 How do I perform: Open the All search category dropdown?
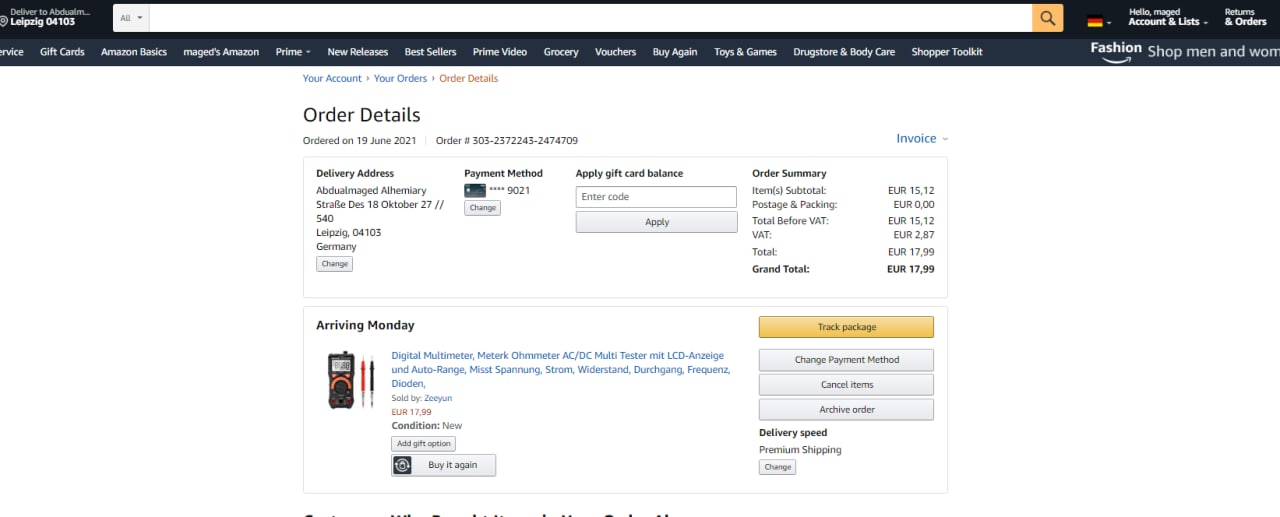point(131,18)
